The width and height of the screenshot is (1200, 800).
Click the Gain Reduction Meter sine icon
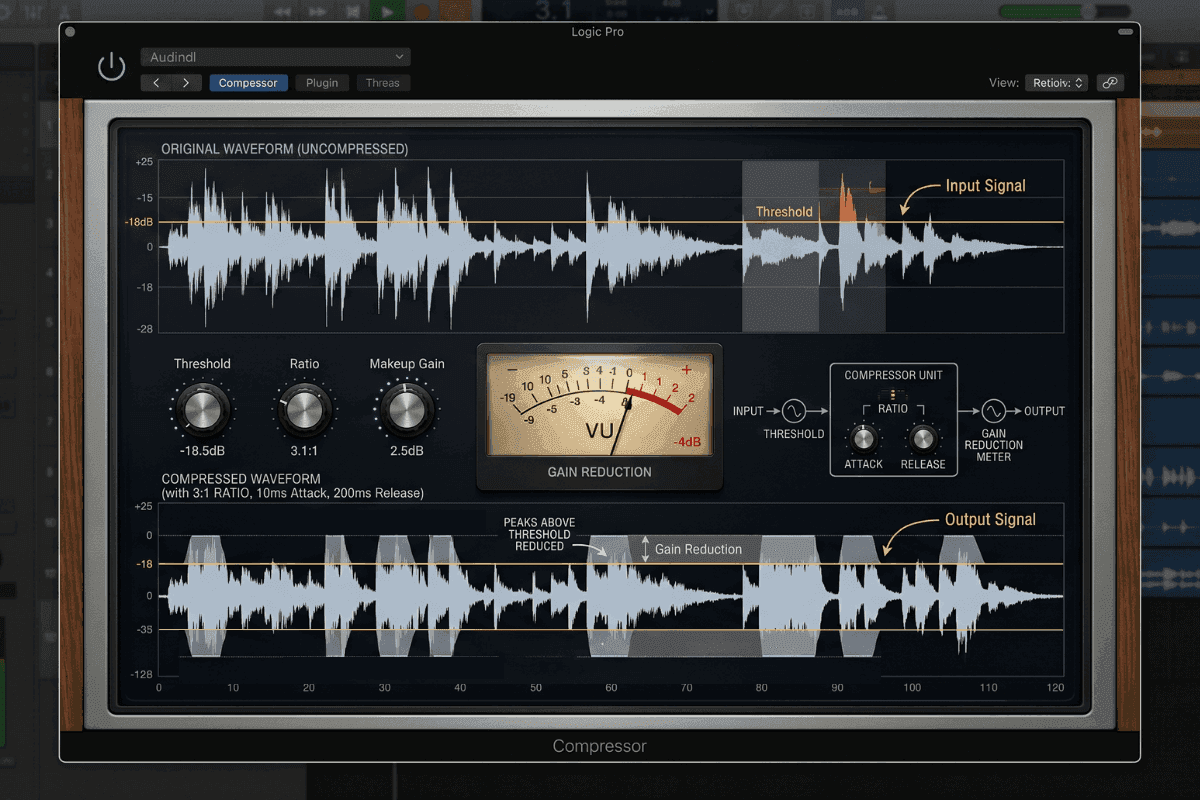click(x=993, y=411)
